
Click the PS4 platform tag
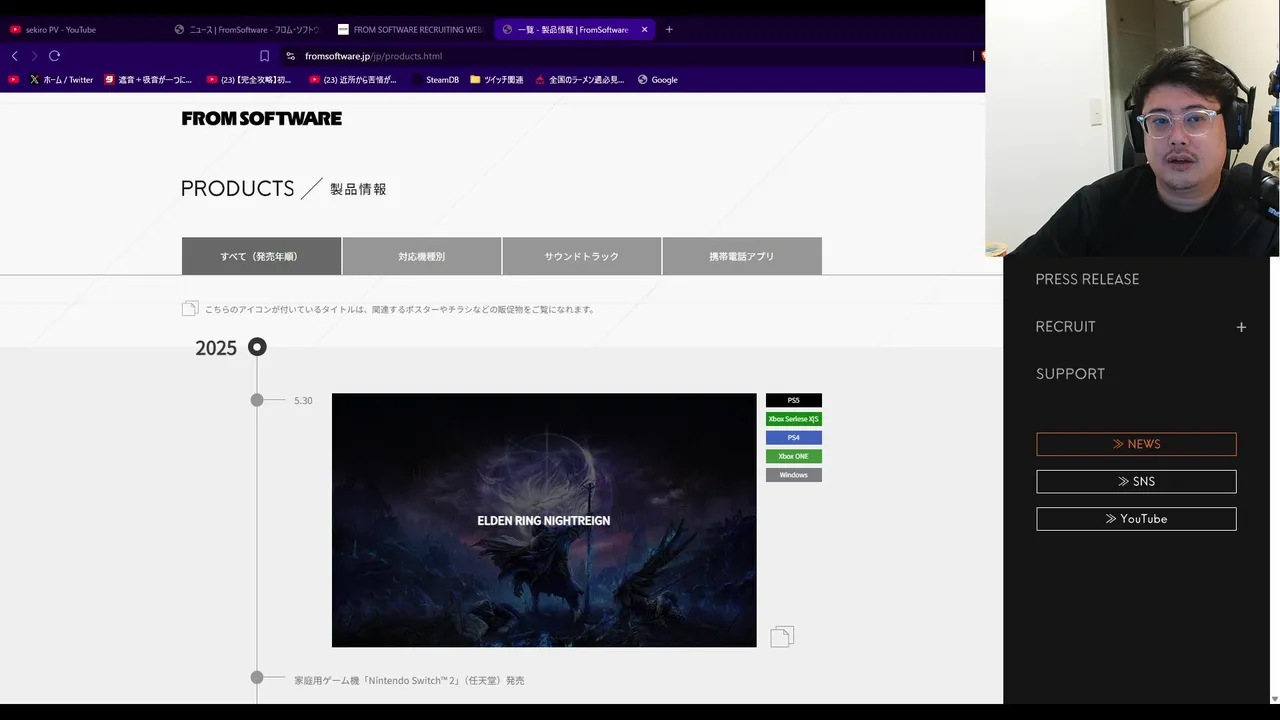tap(794, 437)
